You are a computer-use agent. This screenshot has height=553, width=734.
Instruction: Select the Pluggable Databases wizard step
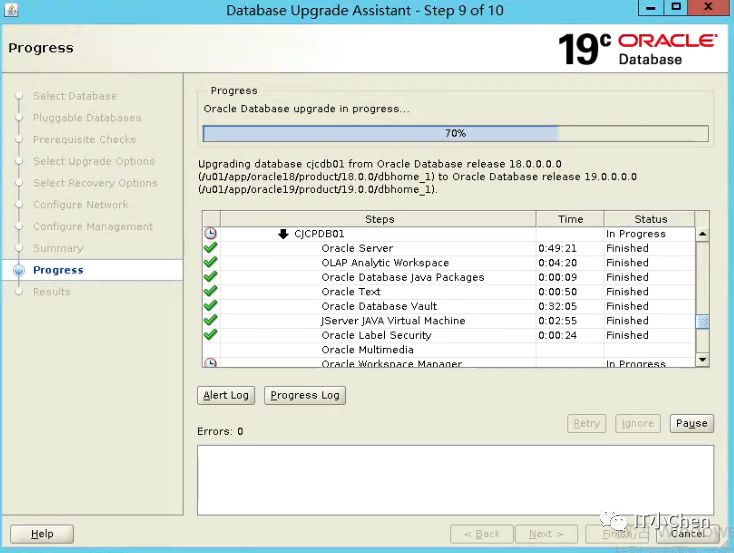click(87, 118)
